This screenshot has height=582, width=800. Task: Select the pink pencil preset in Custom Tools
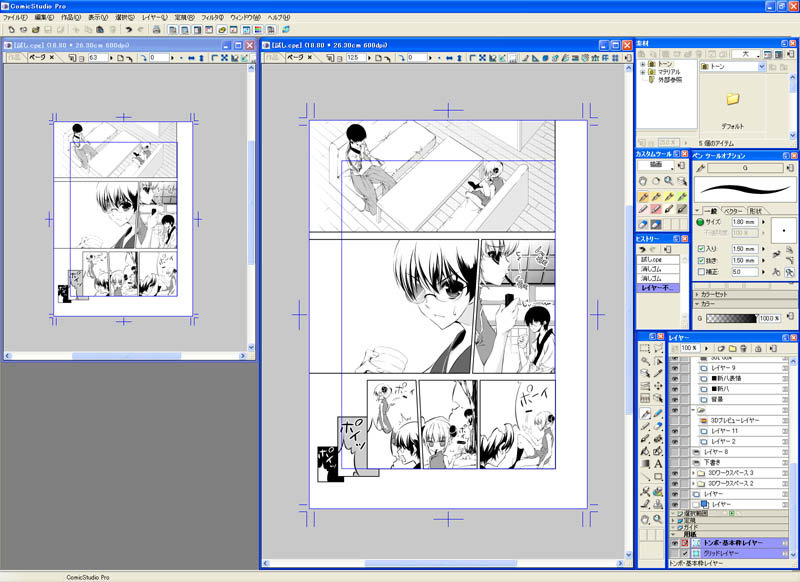(656, 209)
